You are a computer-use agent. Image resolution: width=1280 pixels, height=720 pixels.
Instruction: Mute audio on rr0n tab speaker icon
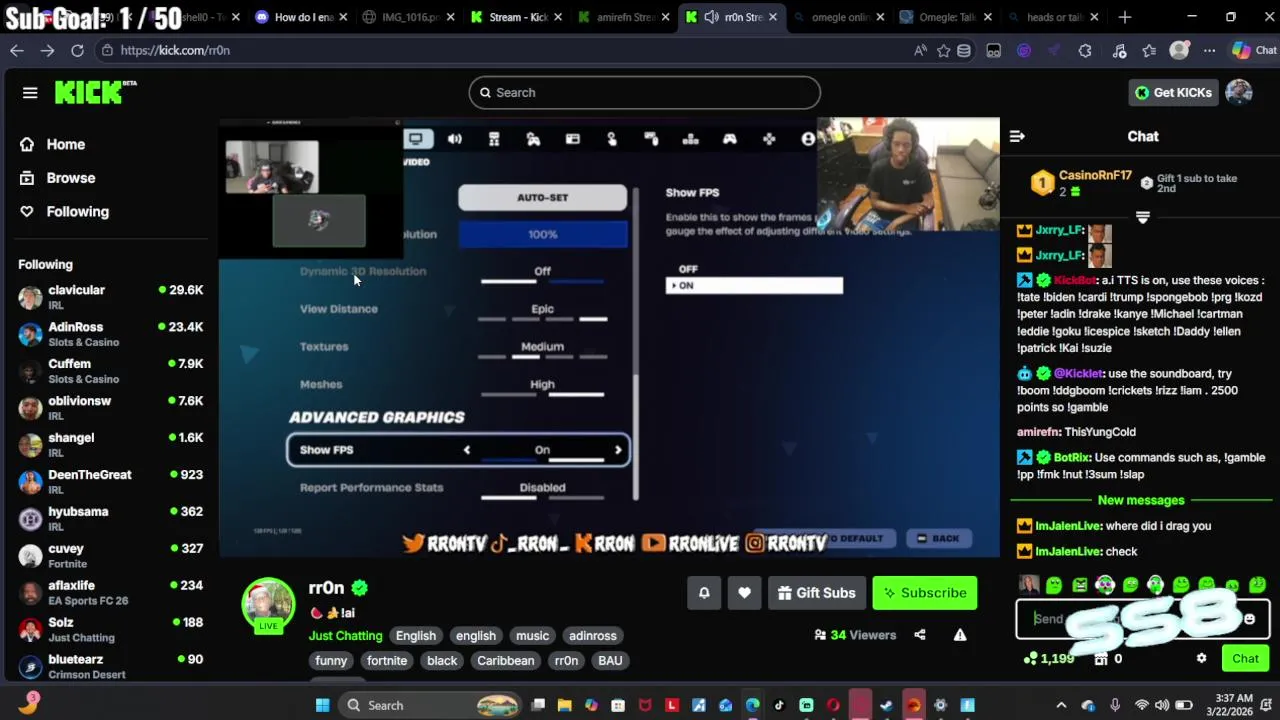pyautogui.click(x=711, y=17)
